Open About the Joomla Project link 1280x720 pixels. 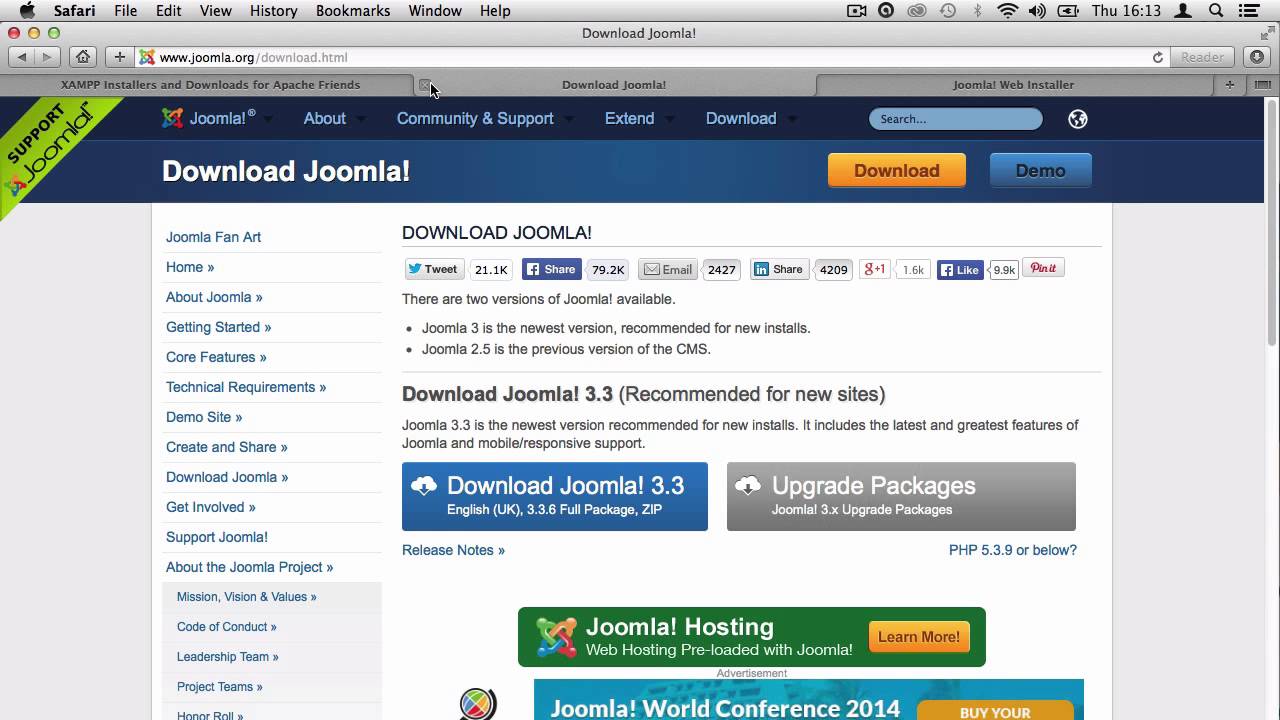(249, 567)
